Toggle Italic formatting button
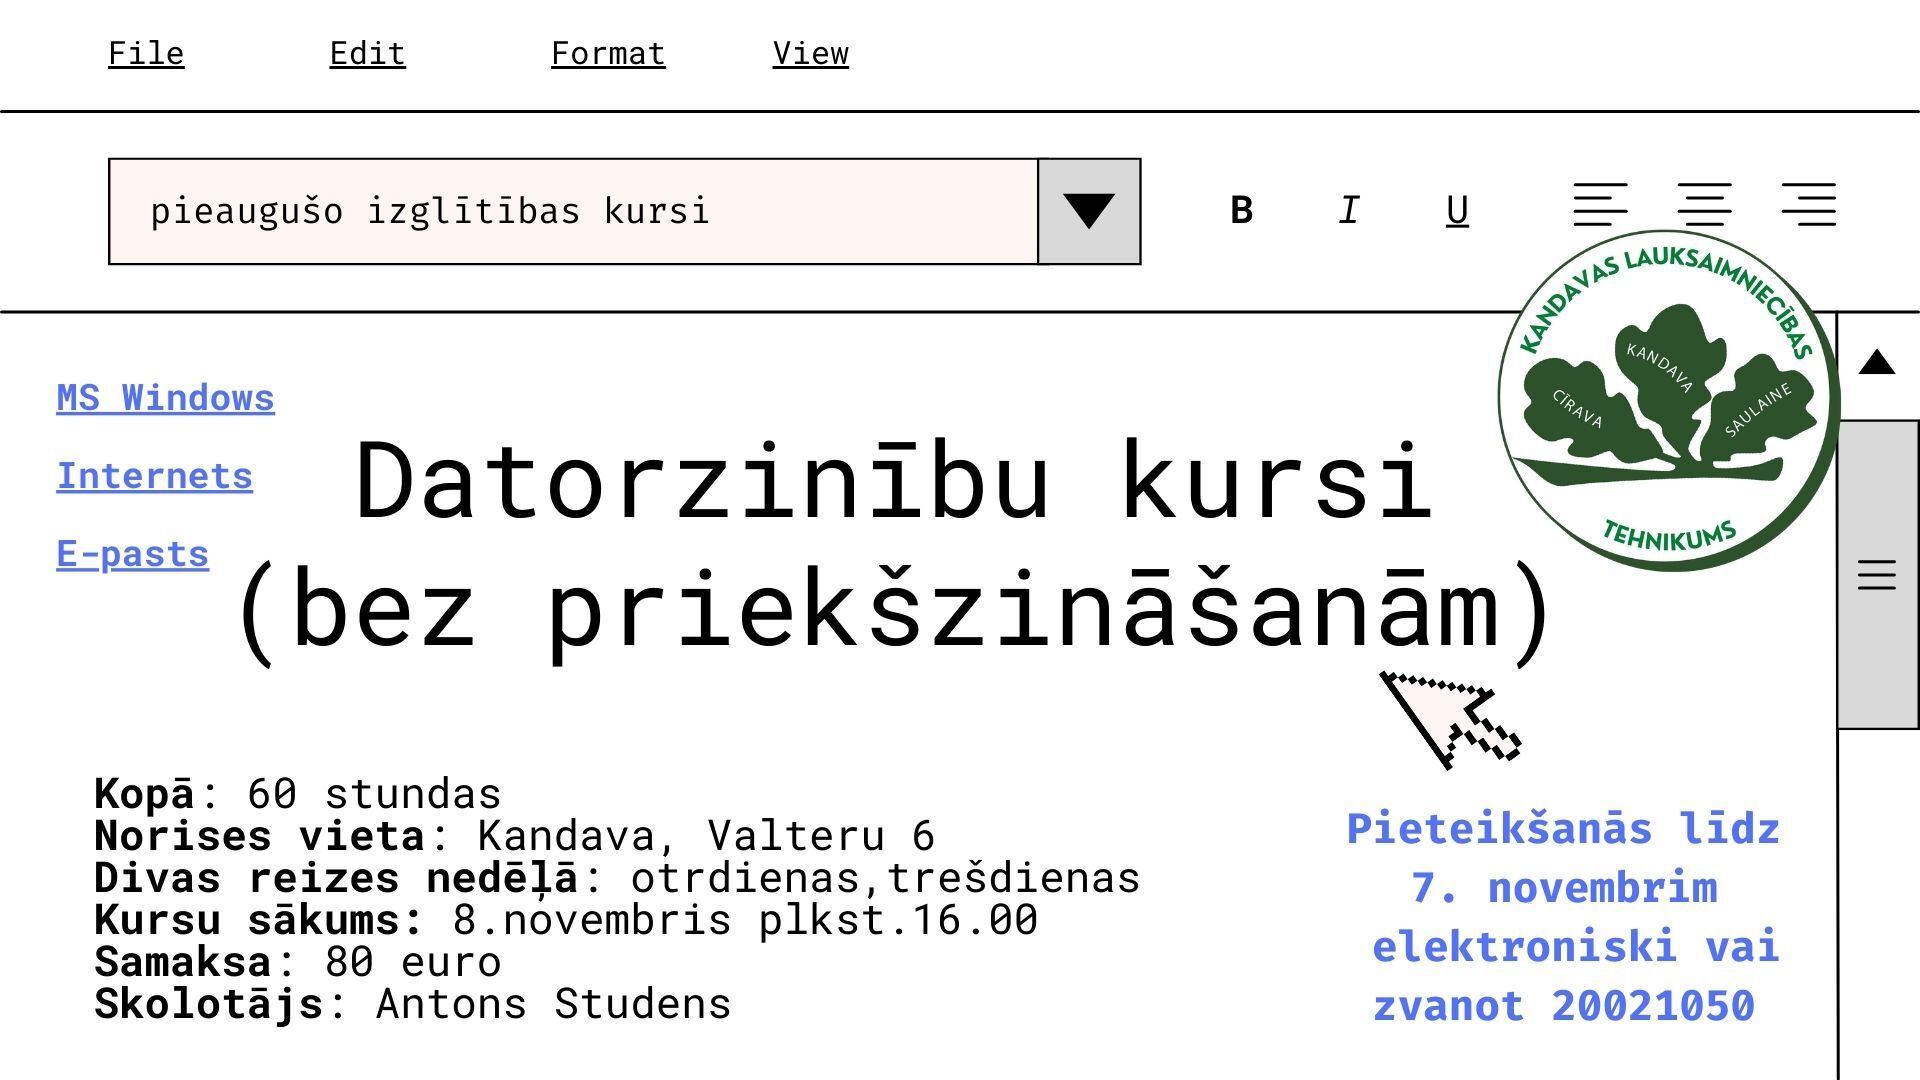1920x1080 pixels. coord(1349,210)
